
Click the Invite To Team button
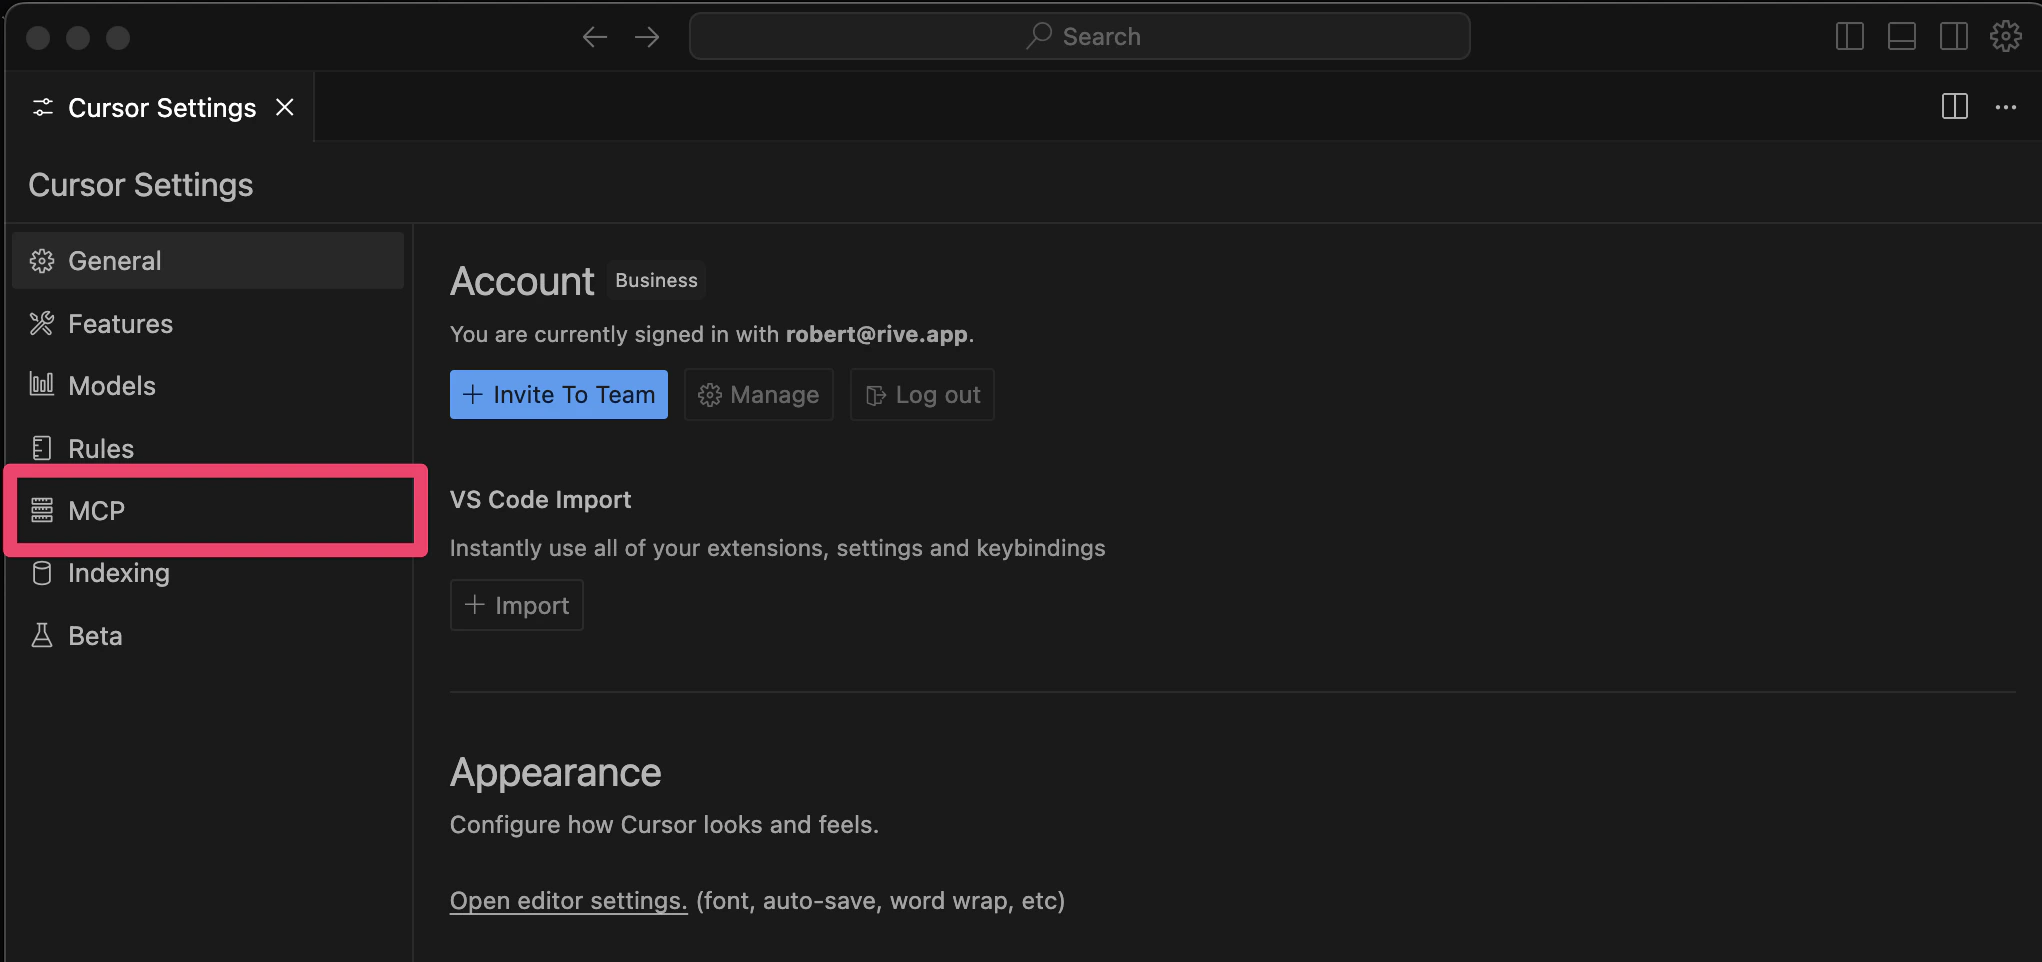click(559, 395)
